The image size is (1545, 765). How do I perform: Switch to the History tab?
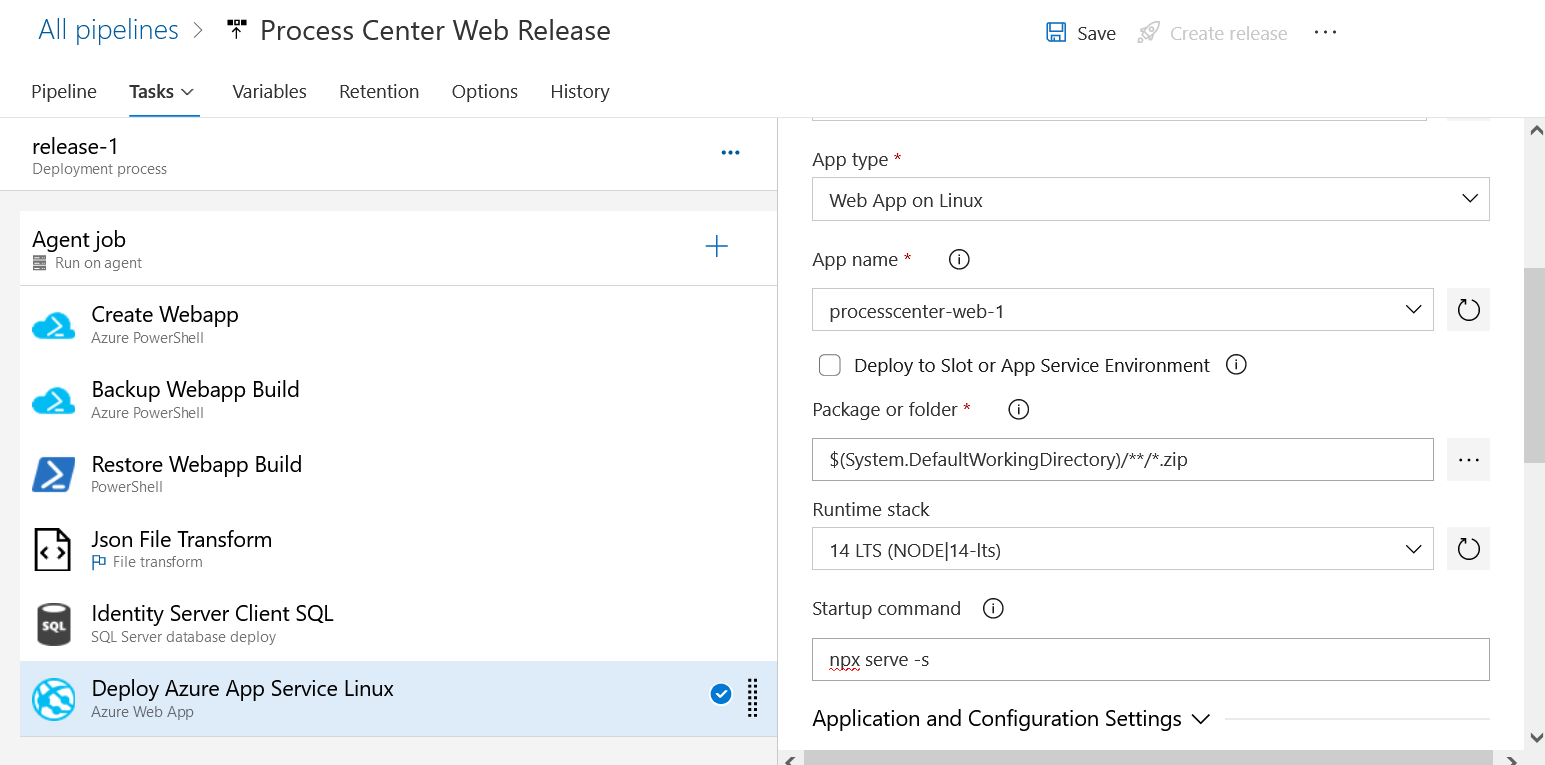point(580,92)
